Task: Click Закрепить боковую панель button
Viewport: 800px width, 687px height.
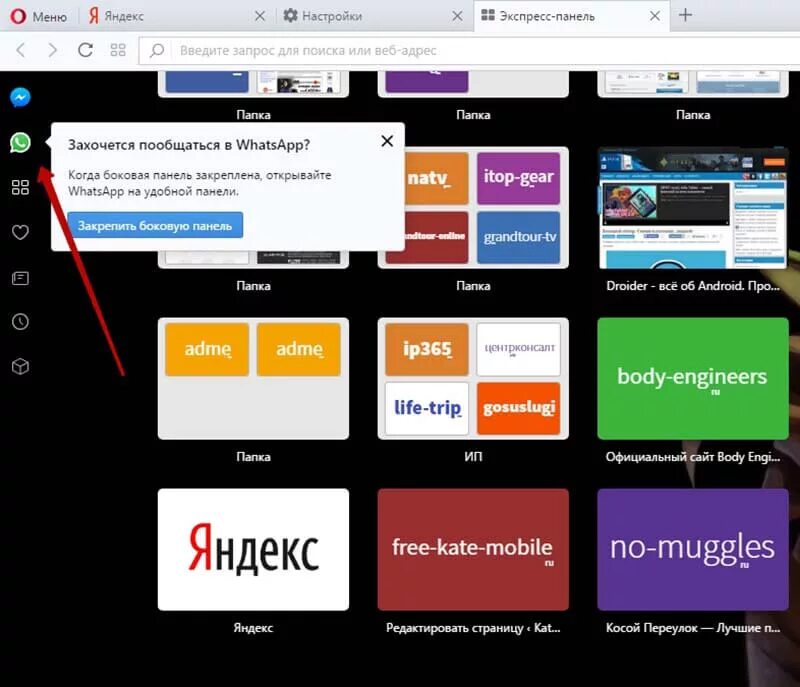Action: tap(155, 225)
